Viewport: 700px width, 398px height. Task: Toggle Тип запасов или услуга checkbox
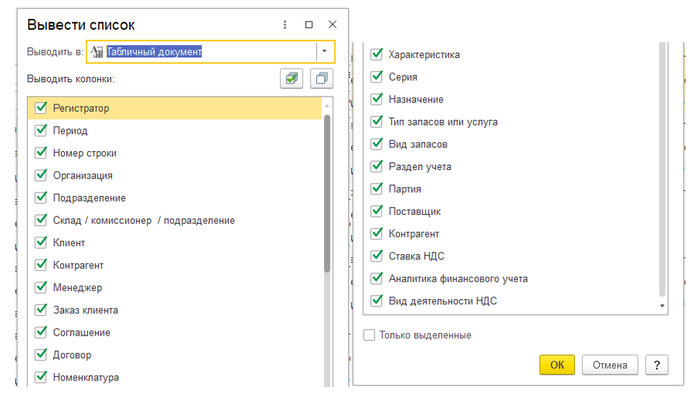tap(377, 121)
